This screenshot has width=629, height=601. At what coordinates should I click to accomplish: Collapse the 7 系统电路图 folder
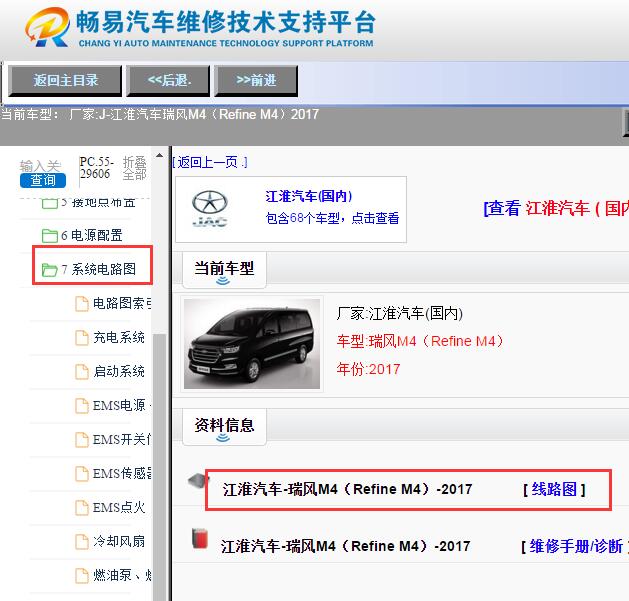pyautogui.click(x=99, y=269)
